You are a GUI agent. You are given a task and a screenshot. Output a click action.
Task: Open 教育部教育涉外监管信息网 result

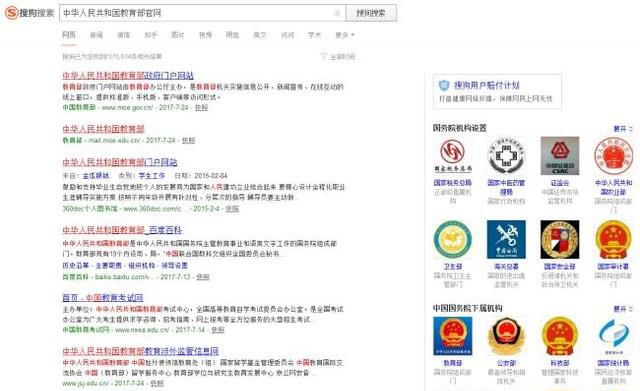(x=140, y=351)
